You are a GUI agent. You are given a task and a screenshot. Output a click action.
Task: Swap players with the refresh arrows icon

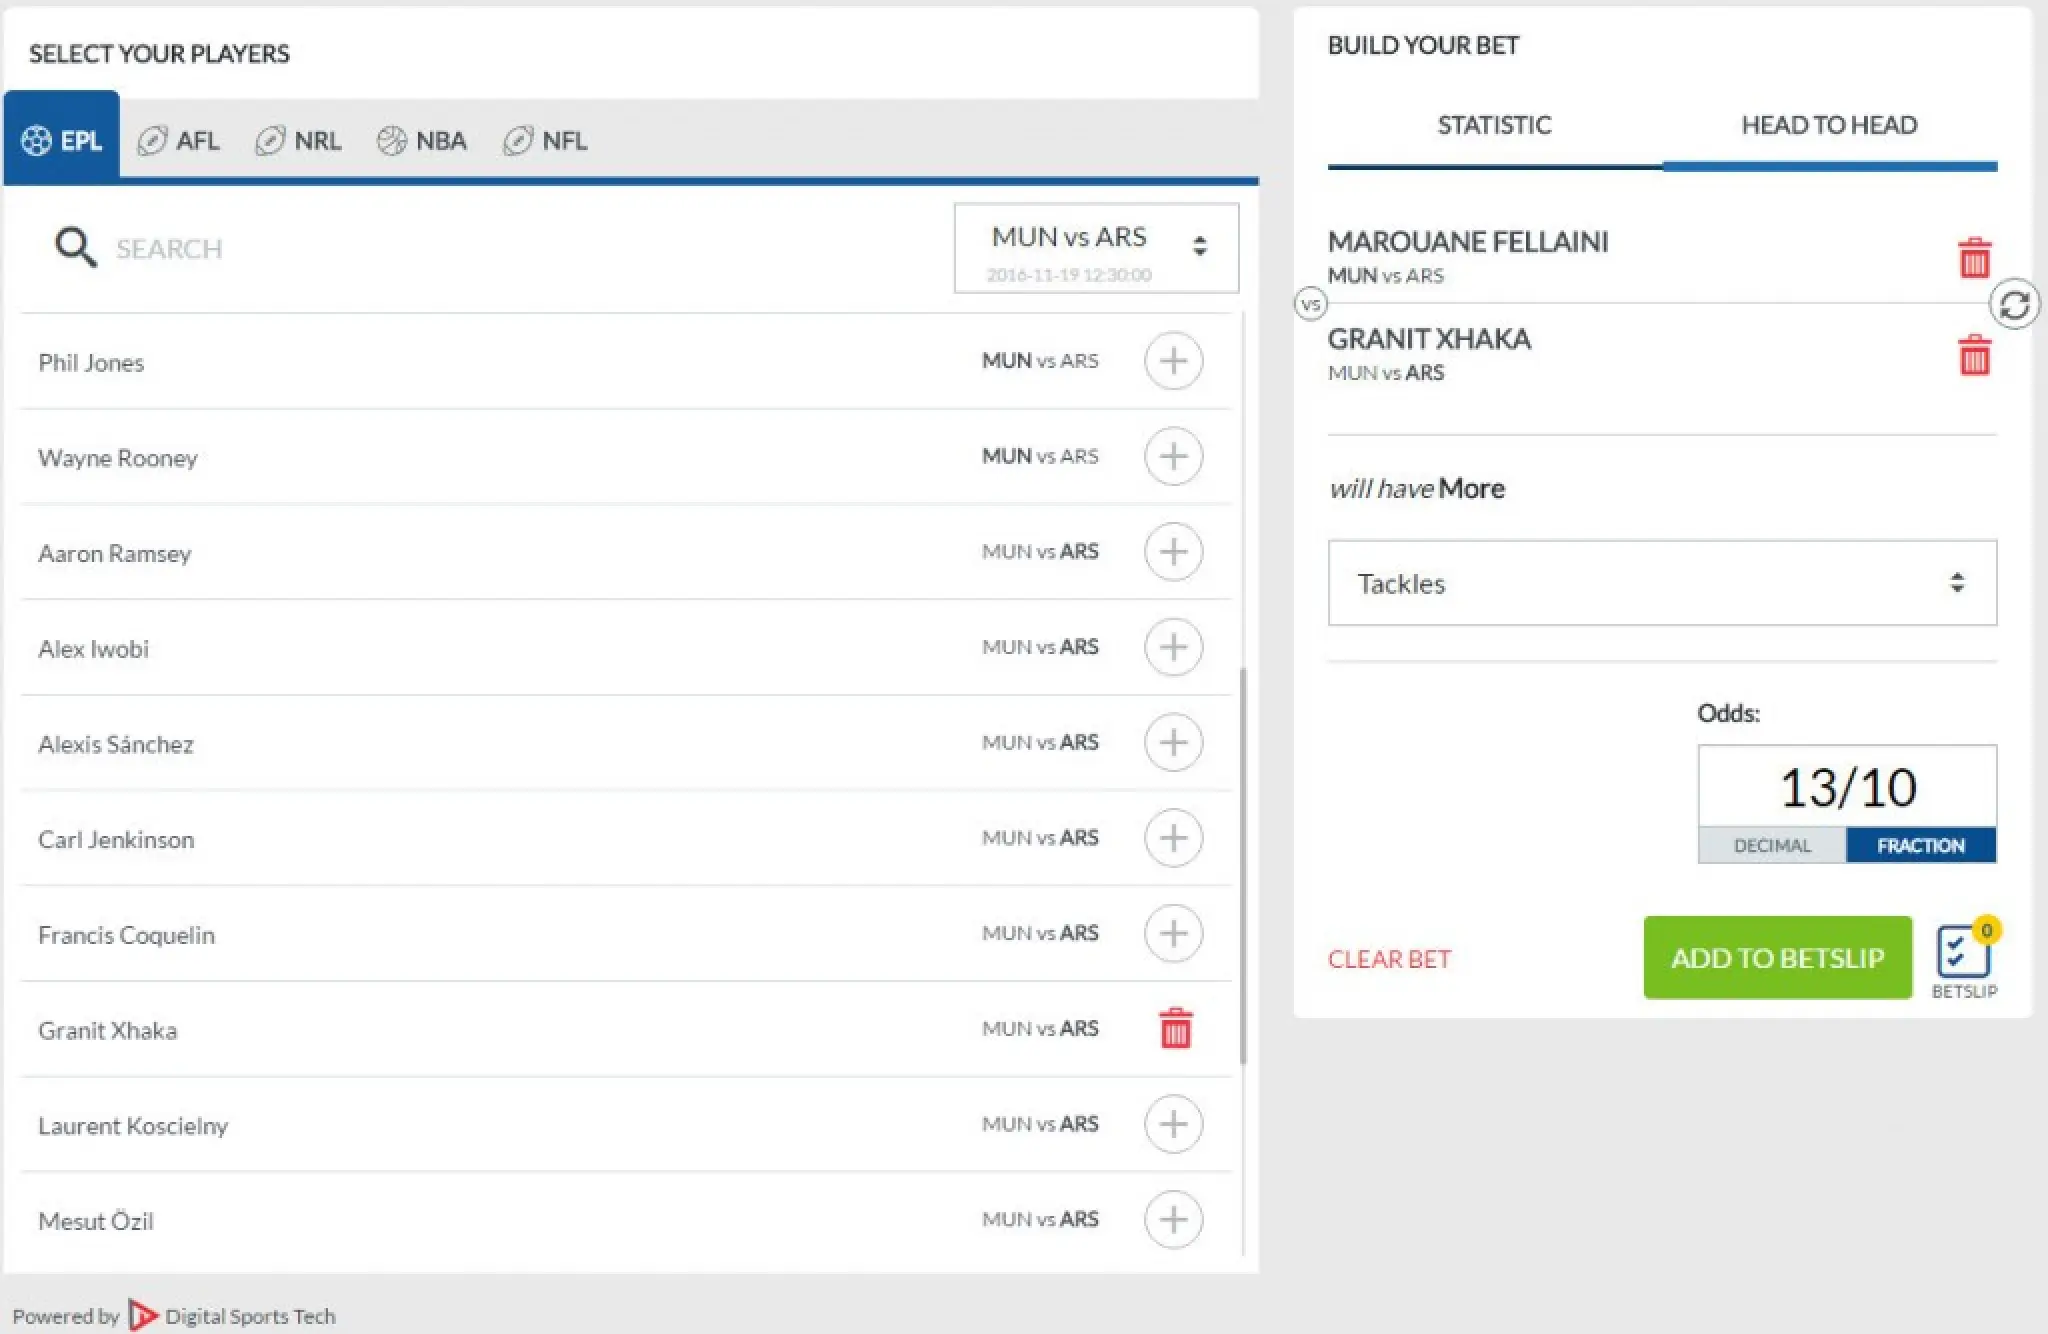coord(2014,304)
